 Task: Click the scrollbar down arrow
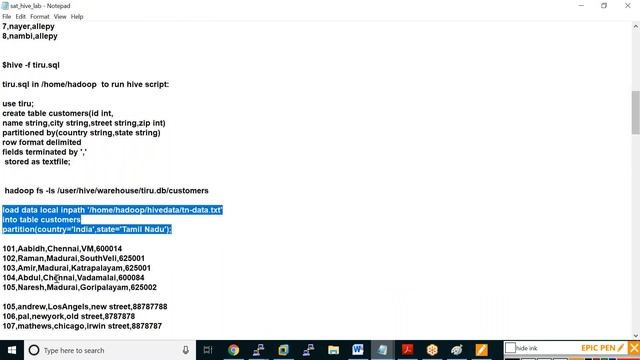pyautogui.click(x=636, y=336)
